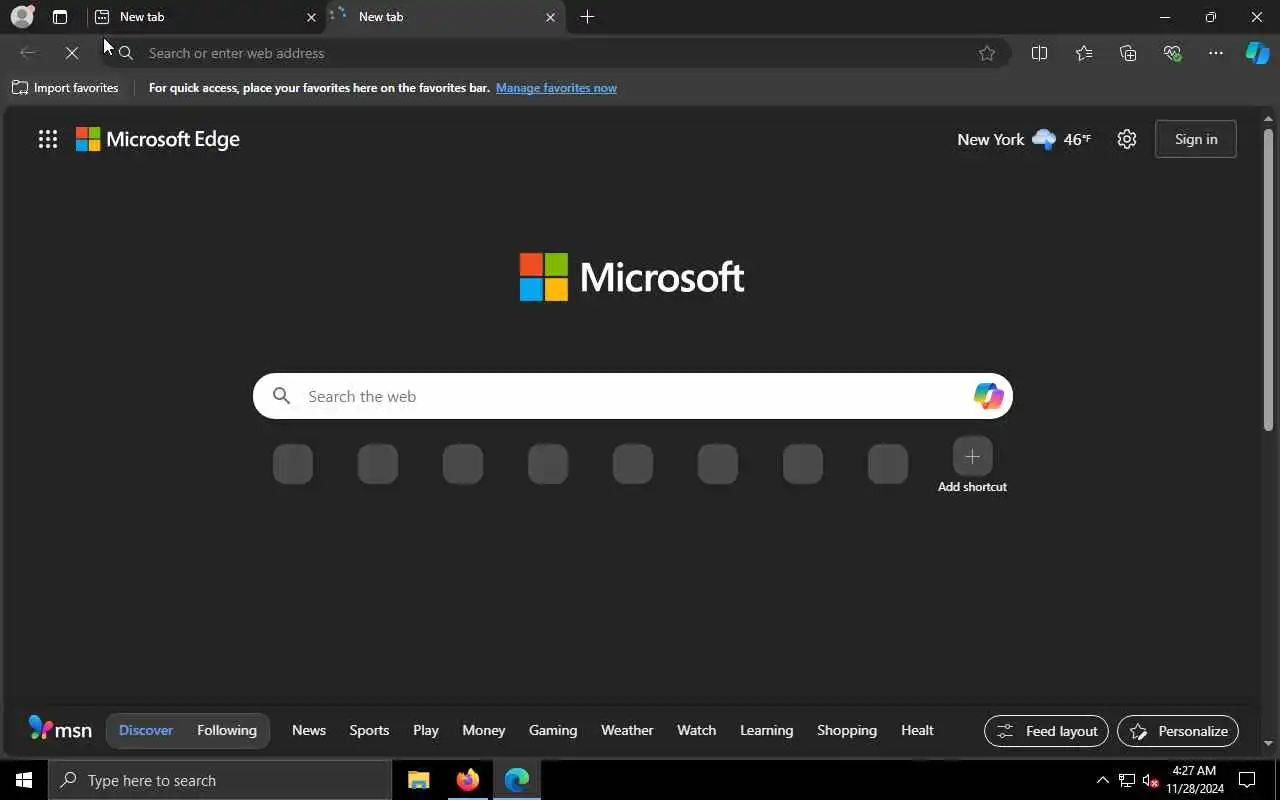The image size is (1280, 800).
Task: Click the Search the web box
Action: tap(633, 396)
